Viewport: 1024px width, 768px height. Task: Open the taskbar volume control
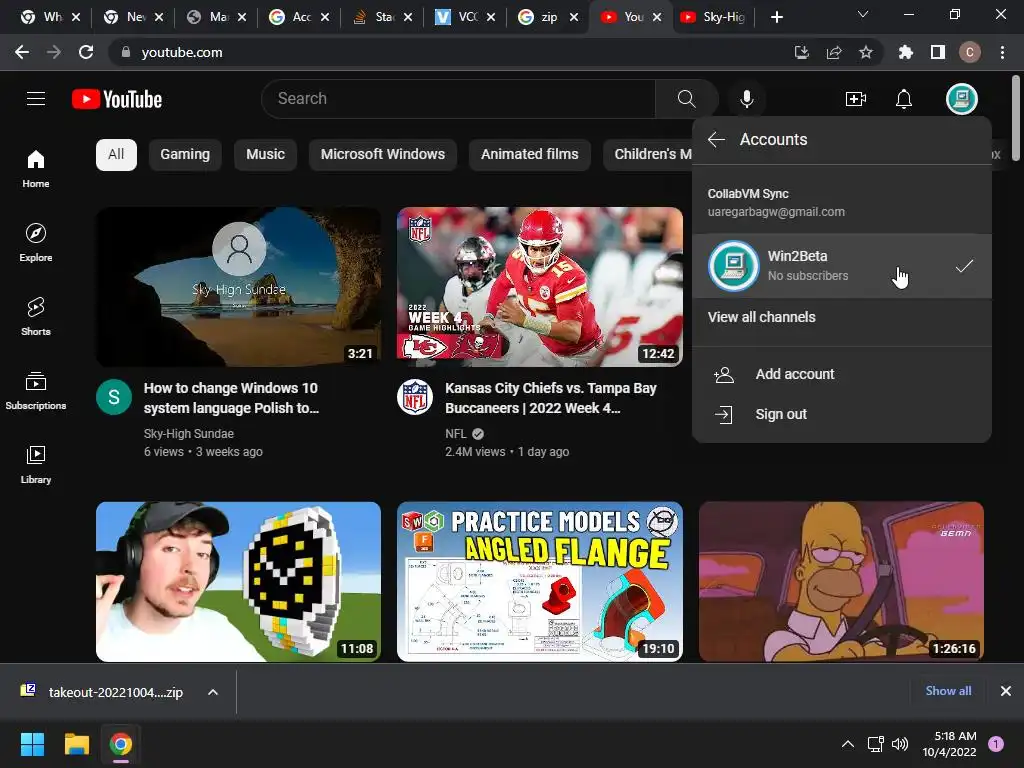click(900, 744)
